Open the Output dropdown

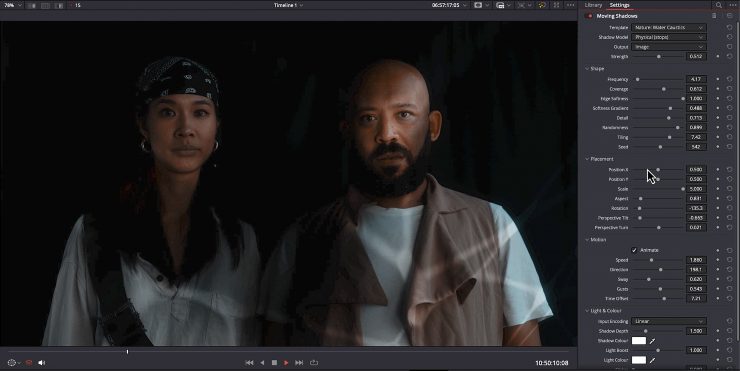(669, 47)
